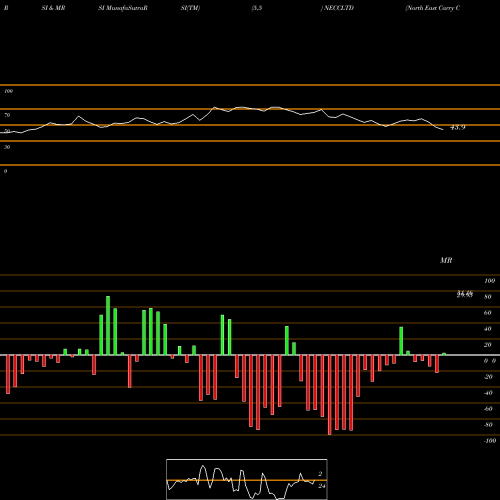Click the 'SI & MR' header text
This screenshot has height=500, width=500.
tap(53, 8)
